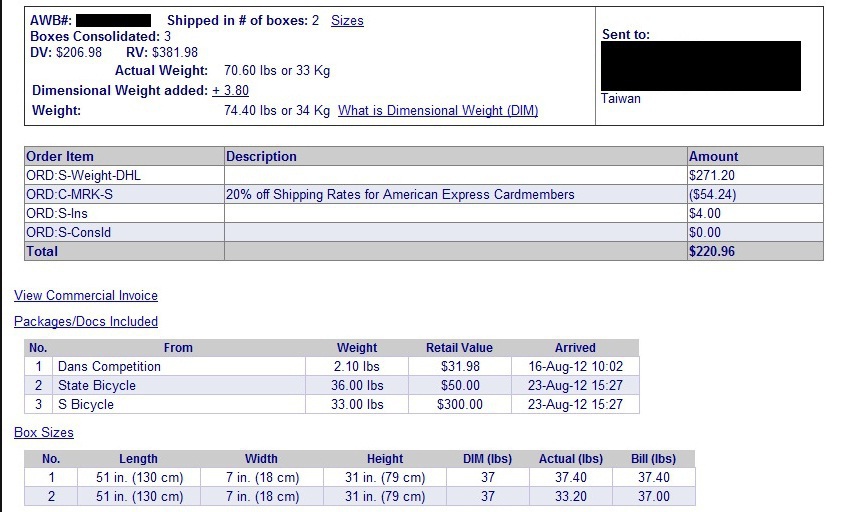Click the American Express 20% off description
The image size is (841, 512).
[x=400, y=195]
